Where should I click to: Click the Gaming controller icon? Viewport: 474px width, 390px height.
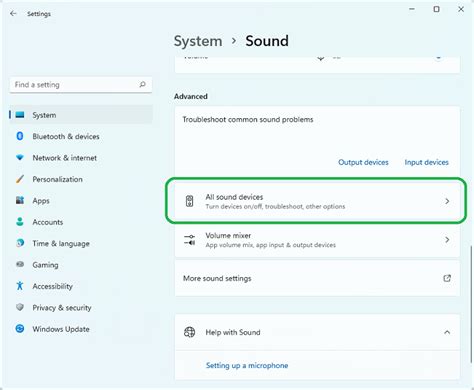20,264
